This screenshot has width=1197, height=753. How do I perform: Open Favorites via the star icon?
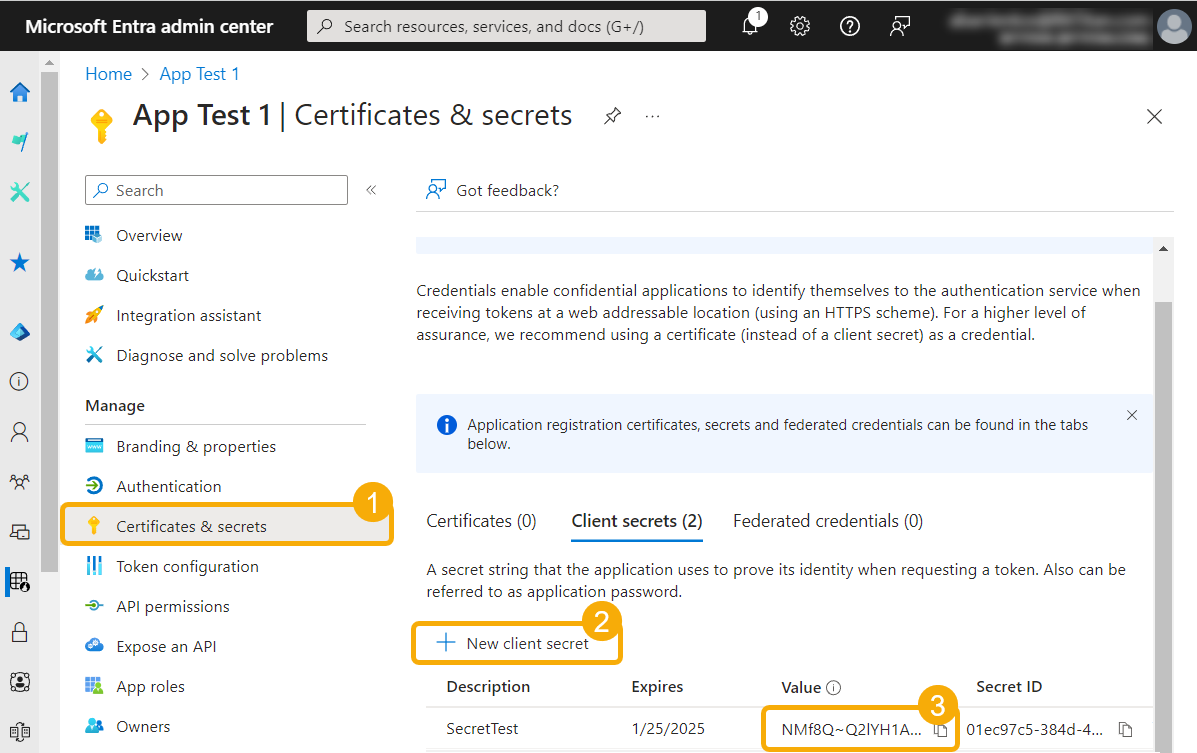[19, 262]
